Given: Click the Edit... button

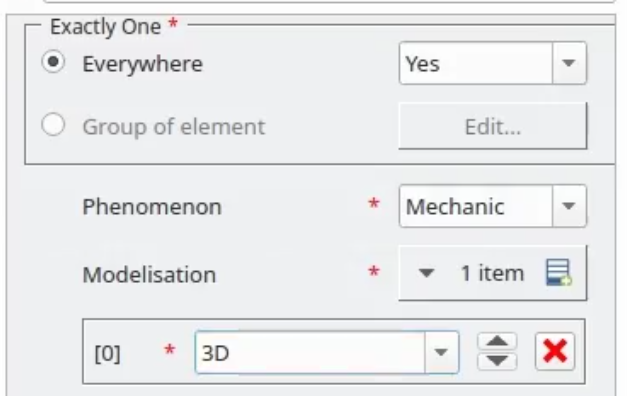Looking at the screenshot, I should click(493, 126).
